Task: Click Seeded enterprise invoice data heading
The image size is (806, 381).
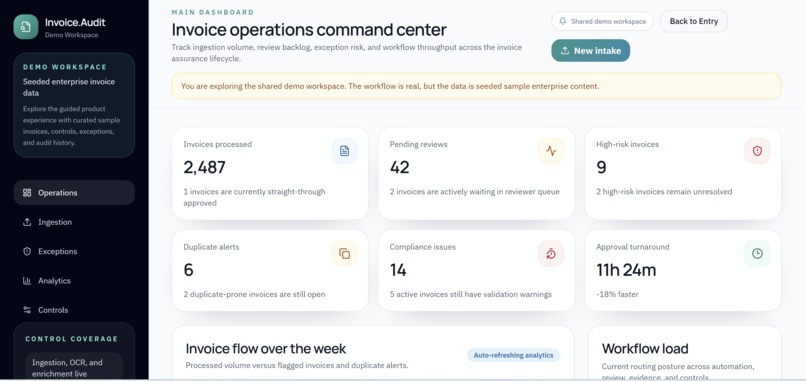Action: tap(69, 87)
